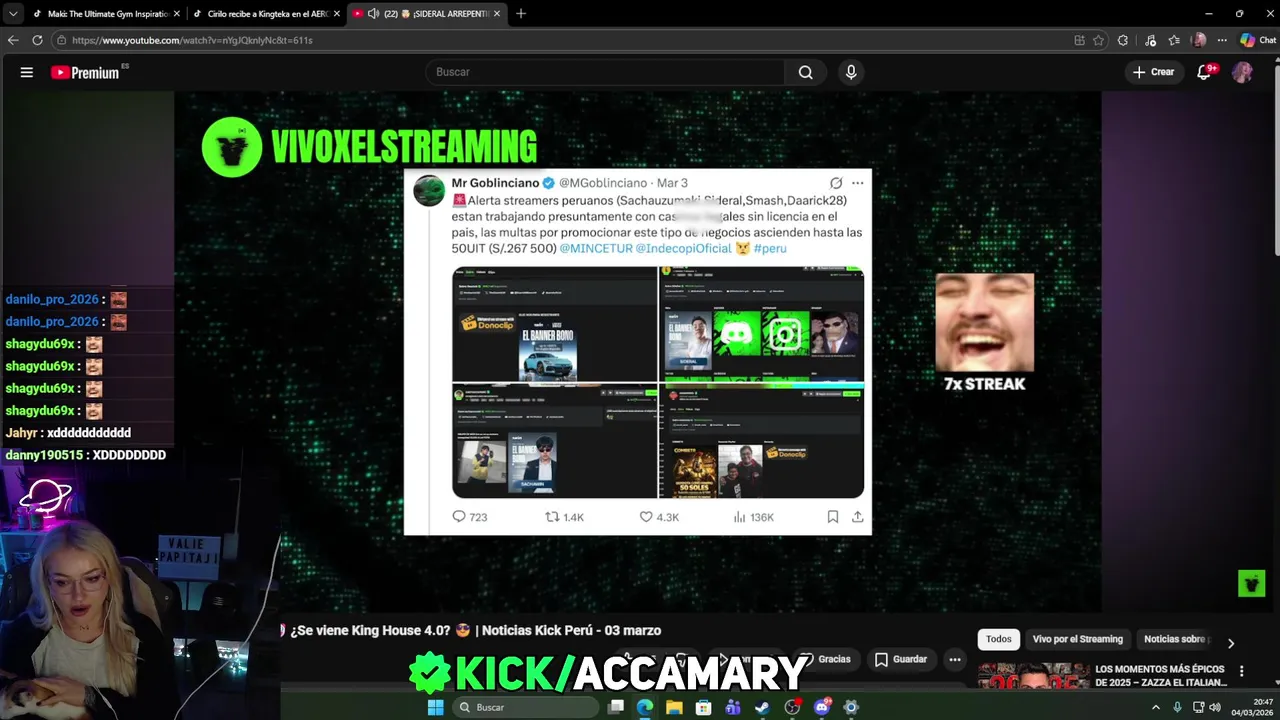Image resolution: width=1280 pixels, height=720 pixels.
Task: Open the Windows Start menu
Action: tap(435, 707)
